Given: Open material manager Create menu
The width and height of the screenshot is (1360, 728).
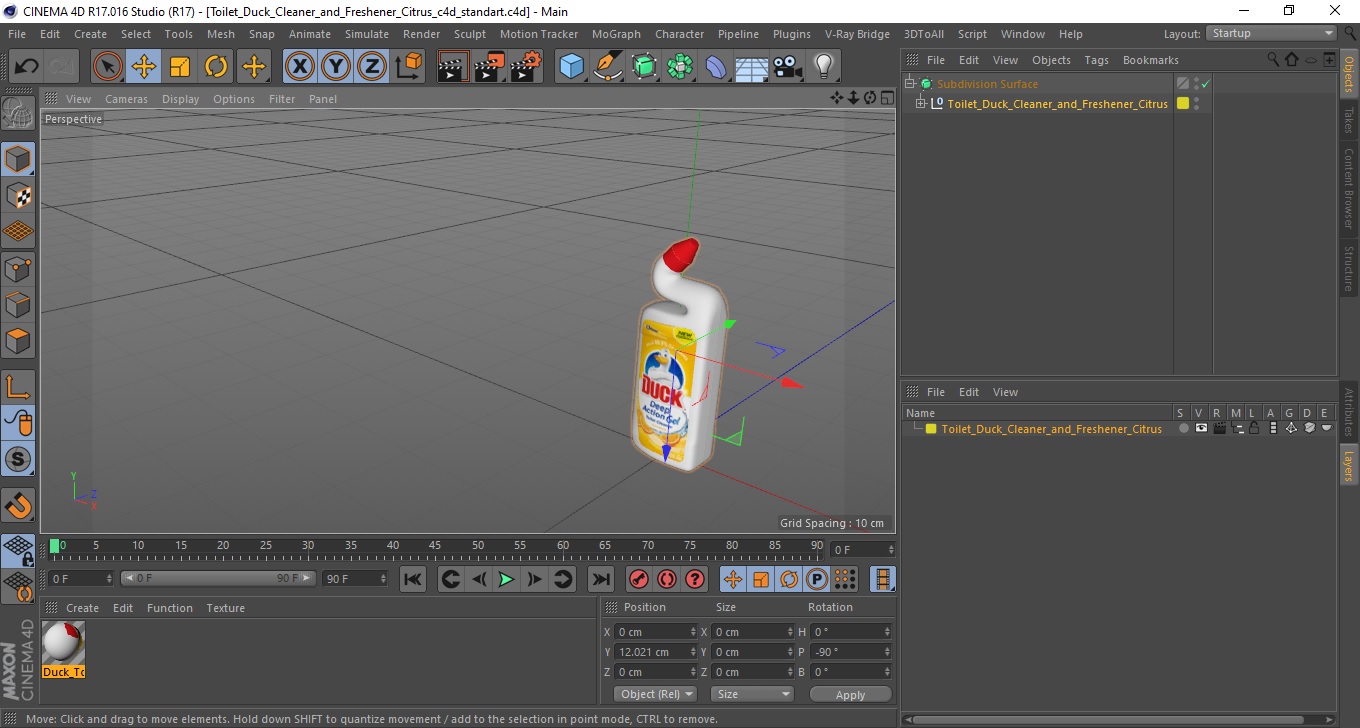Looking at the screenshot, I should pyautogui.click(x=82, y=608).
